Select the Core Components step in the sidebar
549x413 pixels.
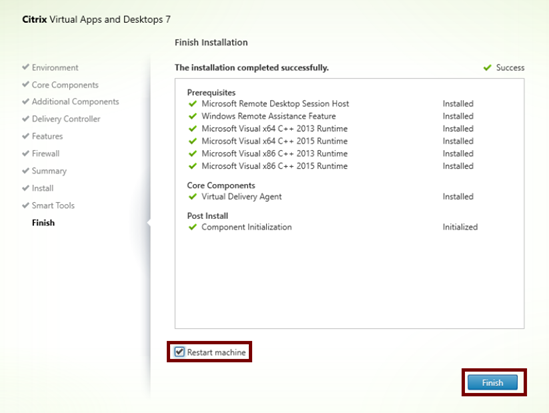tap(65, 85)
